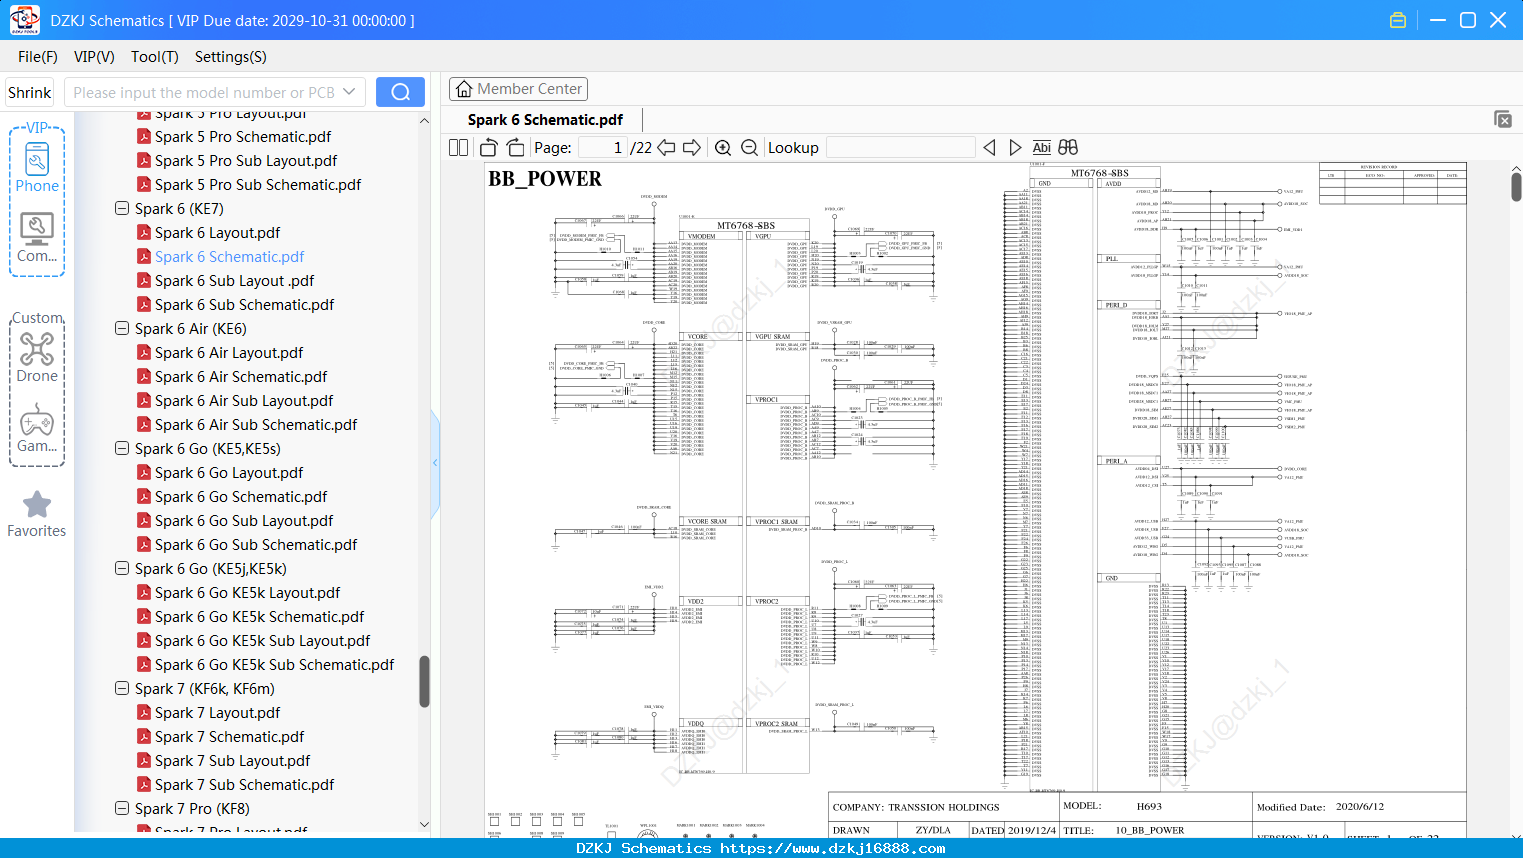Open the Member Center

pos(518,89)
